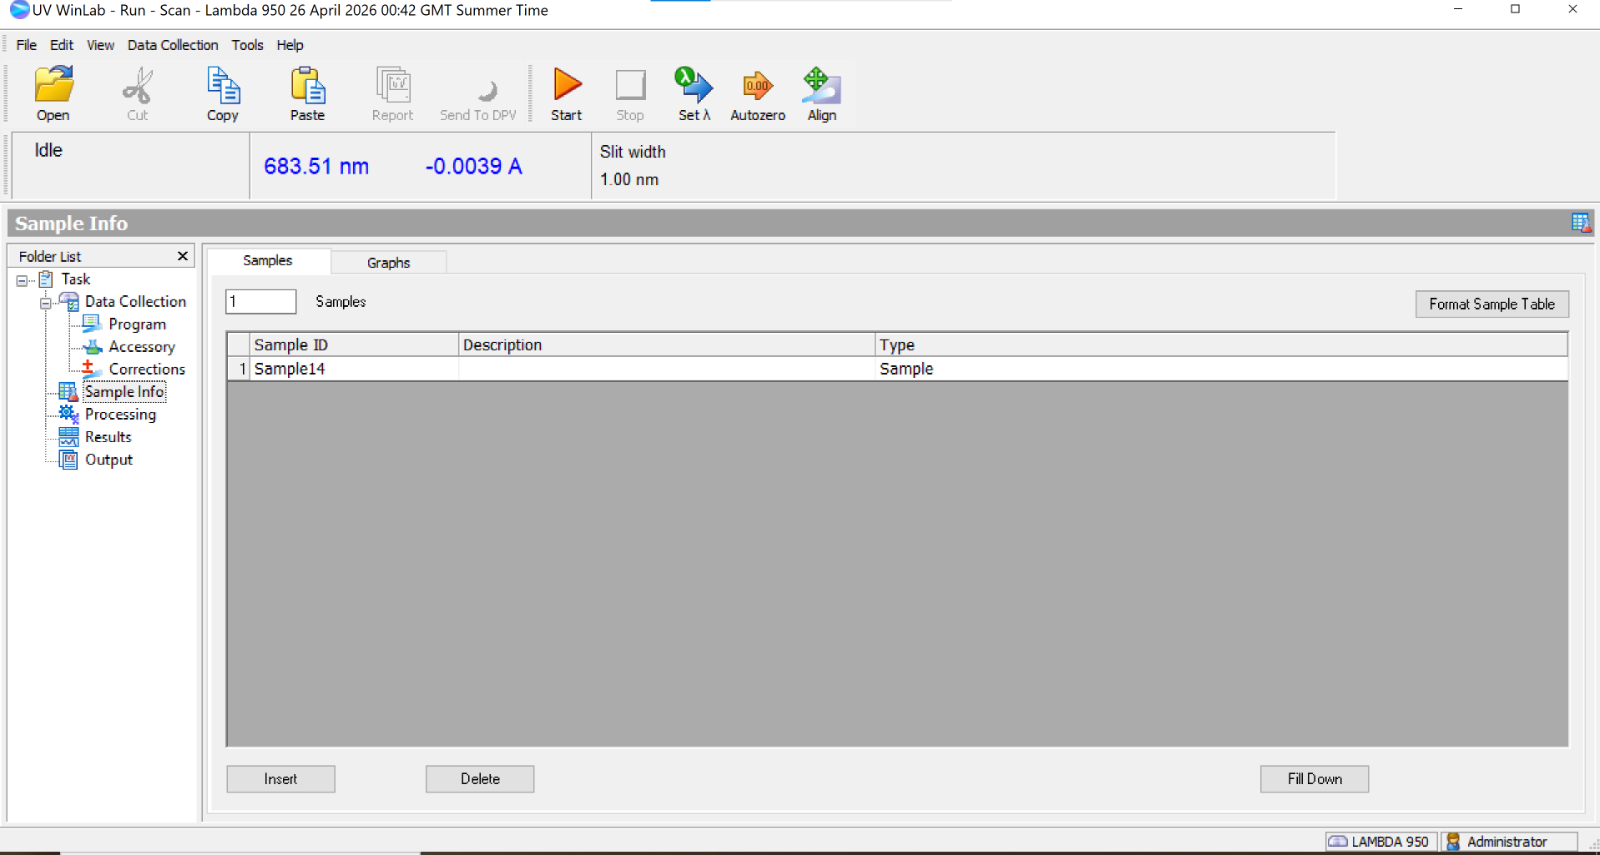1600x855 pixels.
Task: Click the Program tree icon
Action: click(92, 324)
